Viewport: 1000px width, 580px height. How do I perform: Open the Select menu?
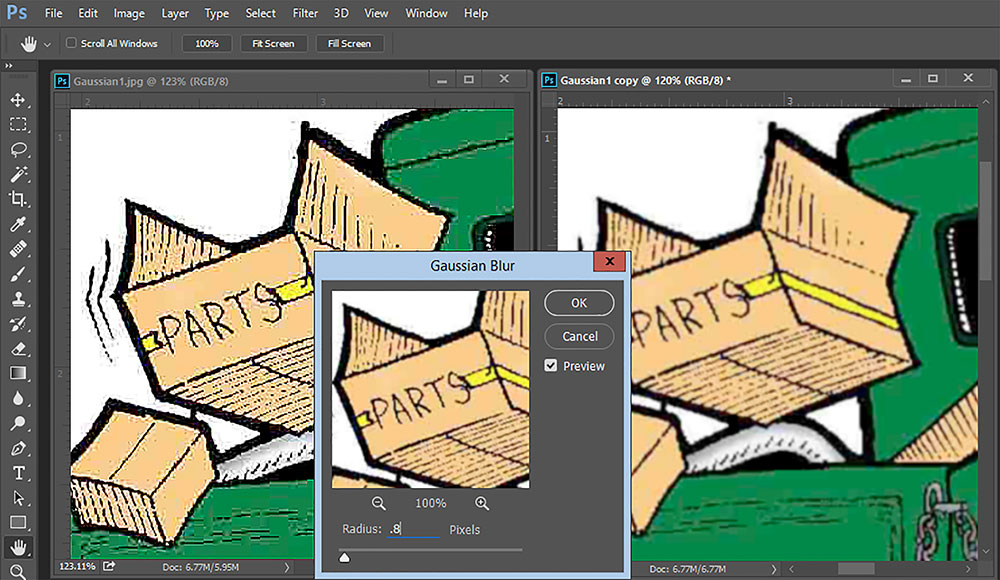point(261,13)
